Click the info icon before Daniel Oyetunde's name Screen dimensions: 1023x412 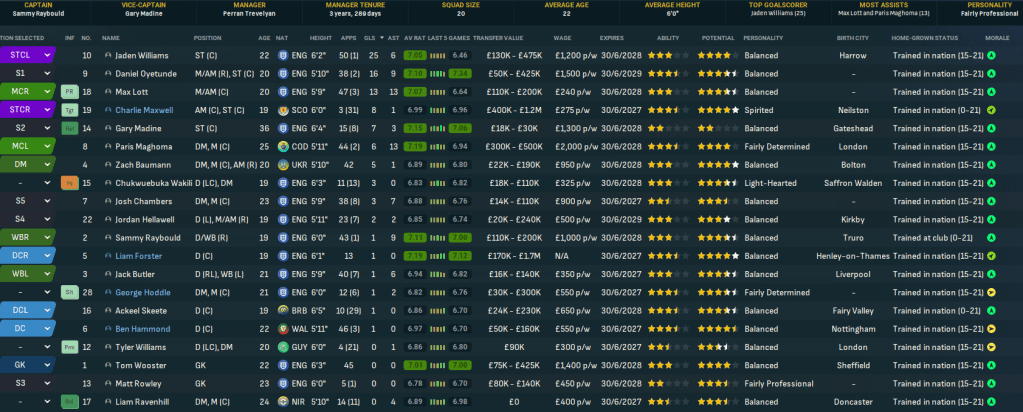coord(107,74)
